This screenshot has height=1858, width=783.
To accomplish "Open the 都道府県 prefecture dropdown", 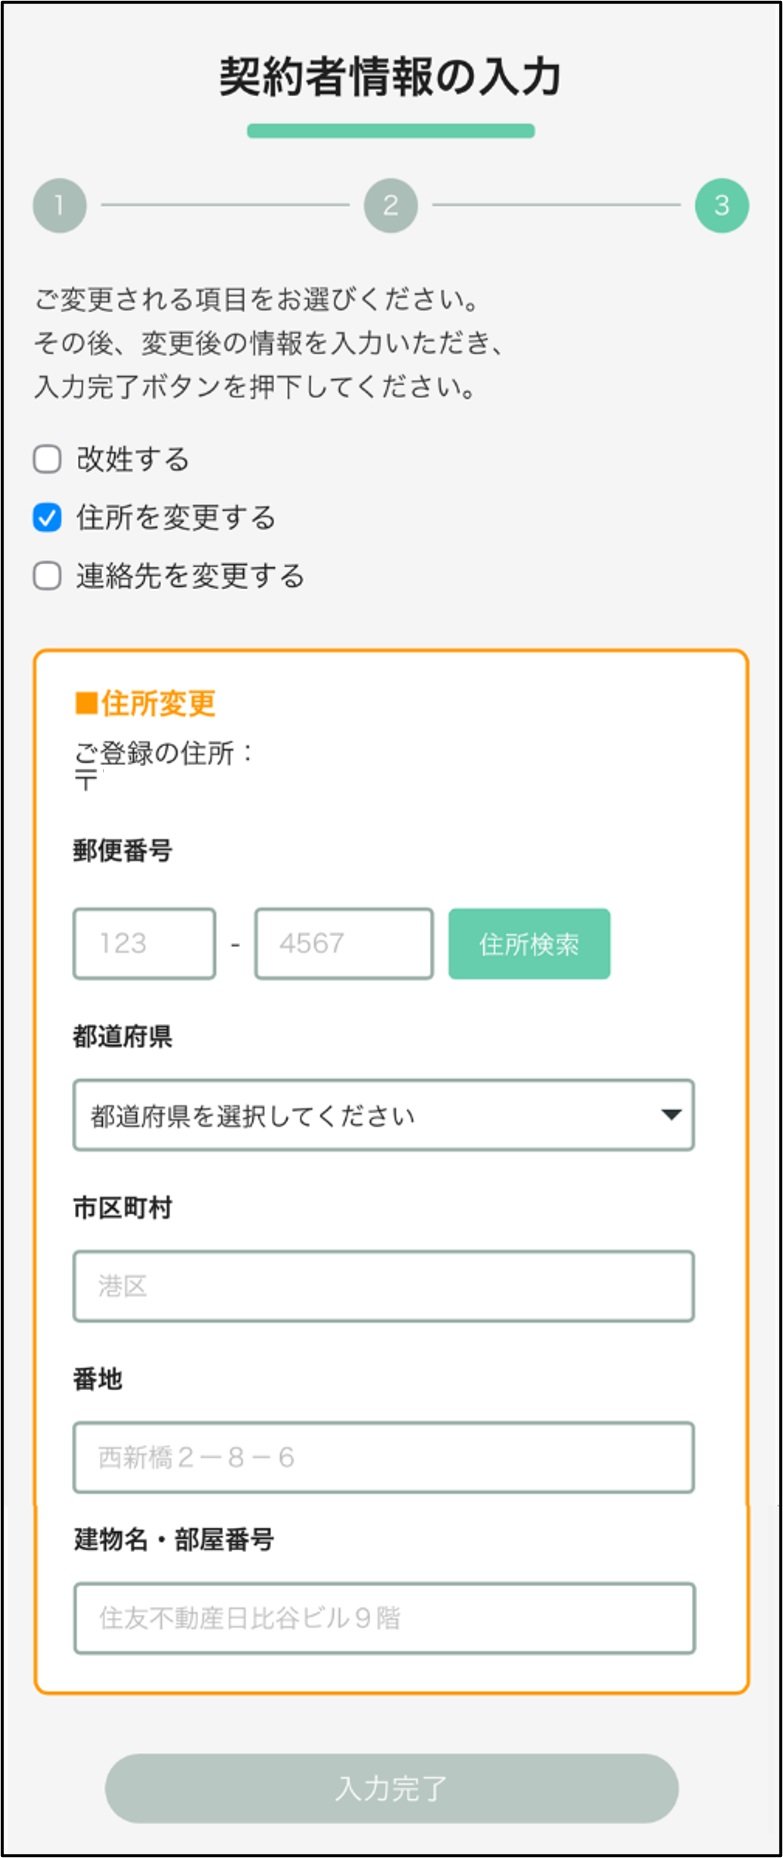I will (384, 1116).
